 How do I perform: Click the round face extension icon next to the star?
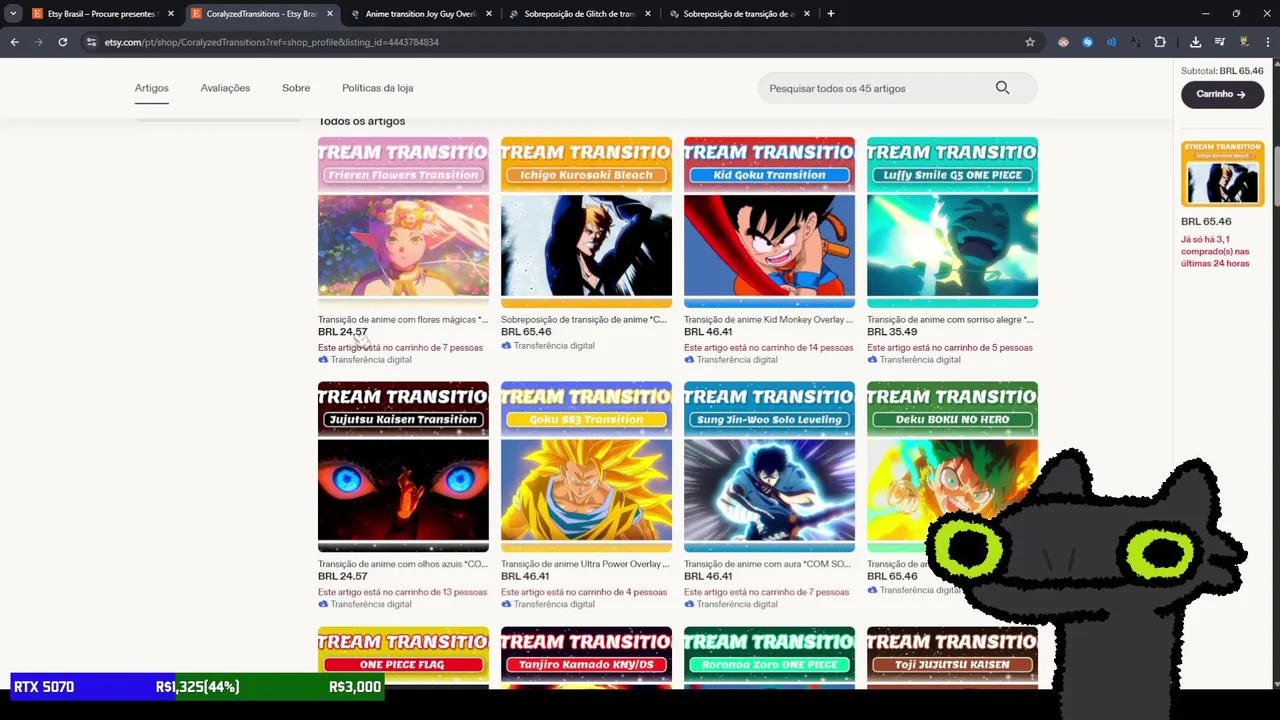pyautogui.click(x=1063, y=42)
